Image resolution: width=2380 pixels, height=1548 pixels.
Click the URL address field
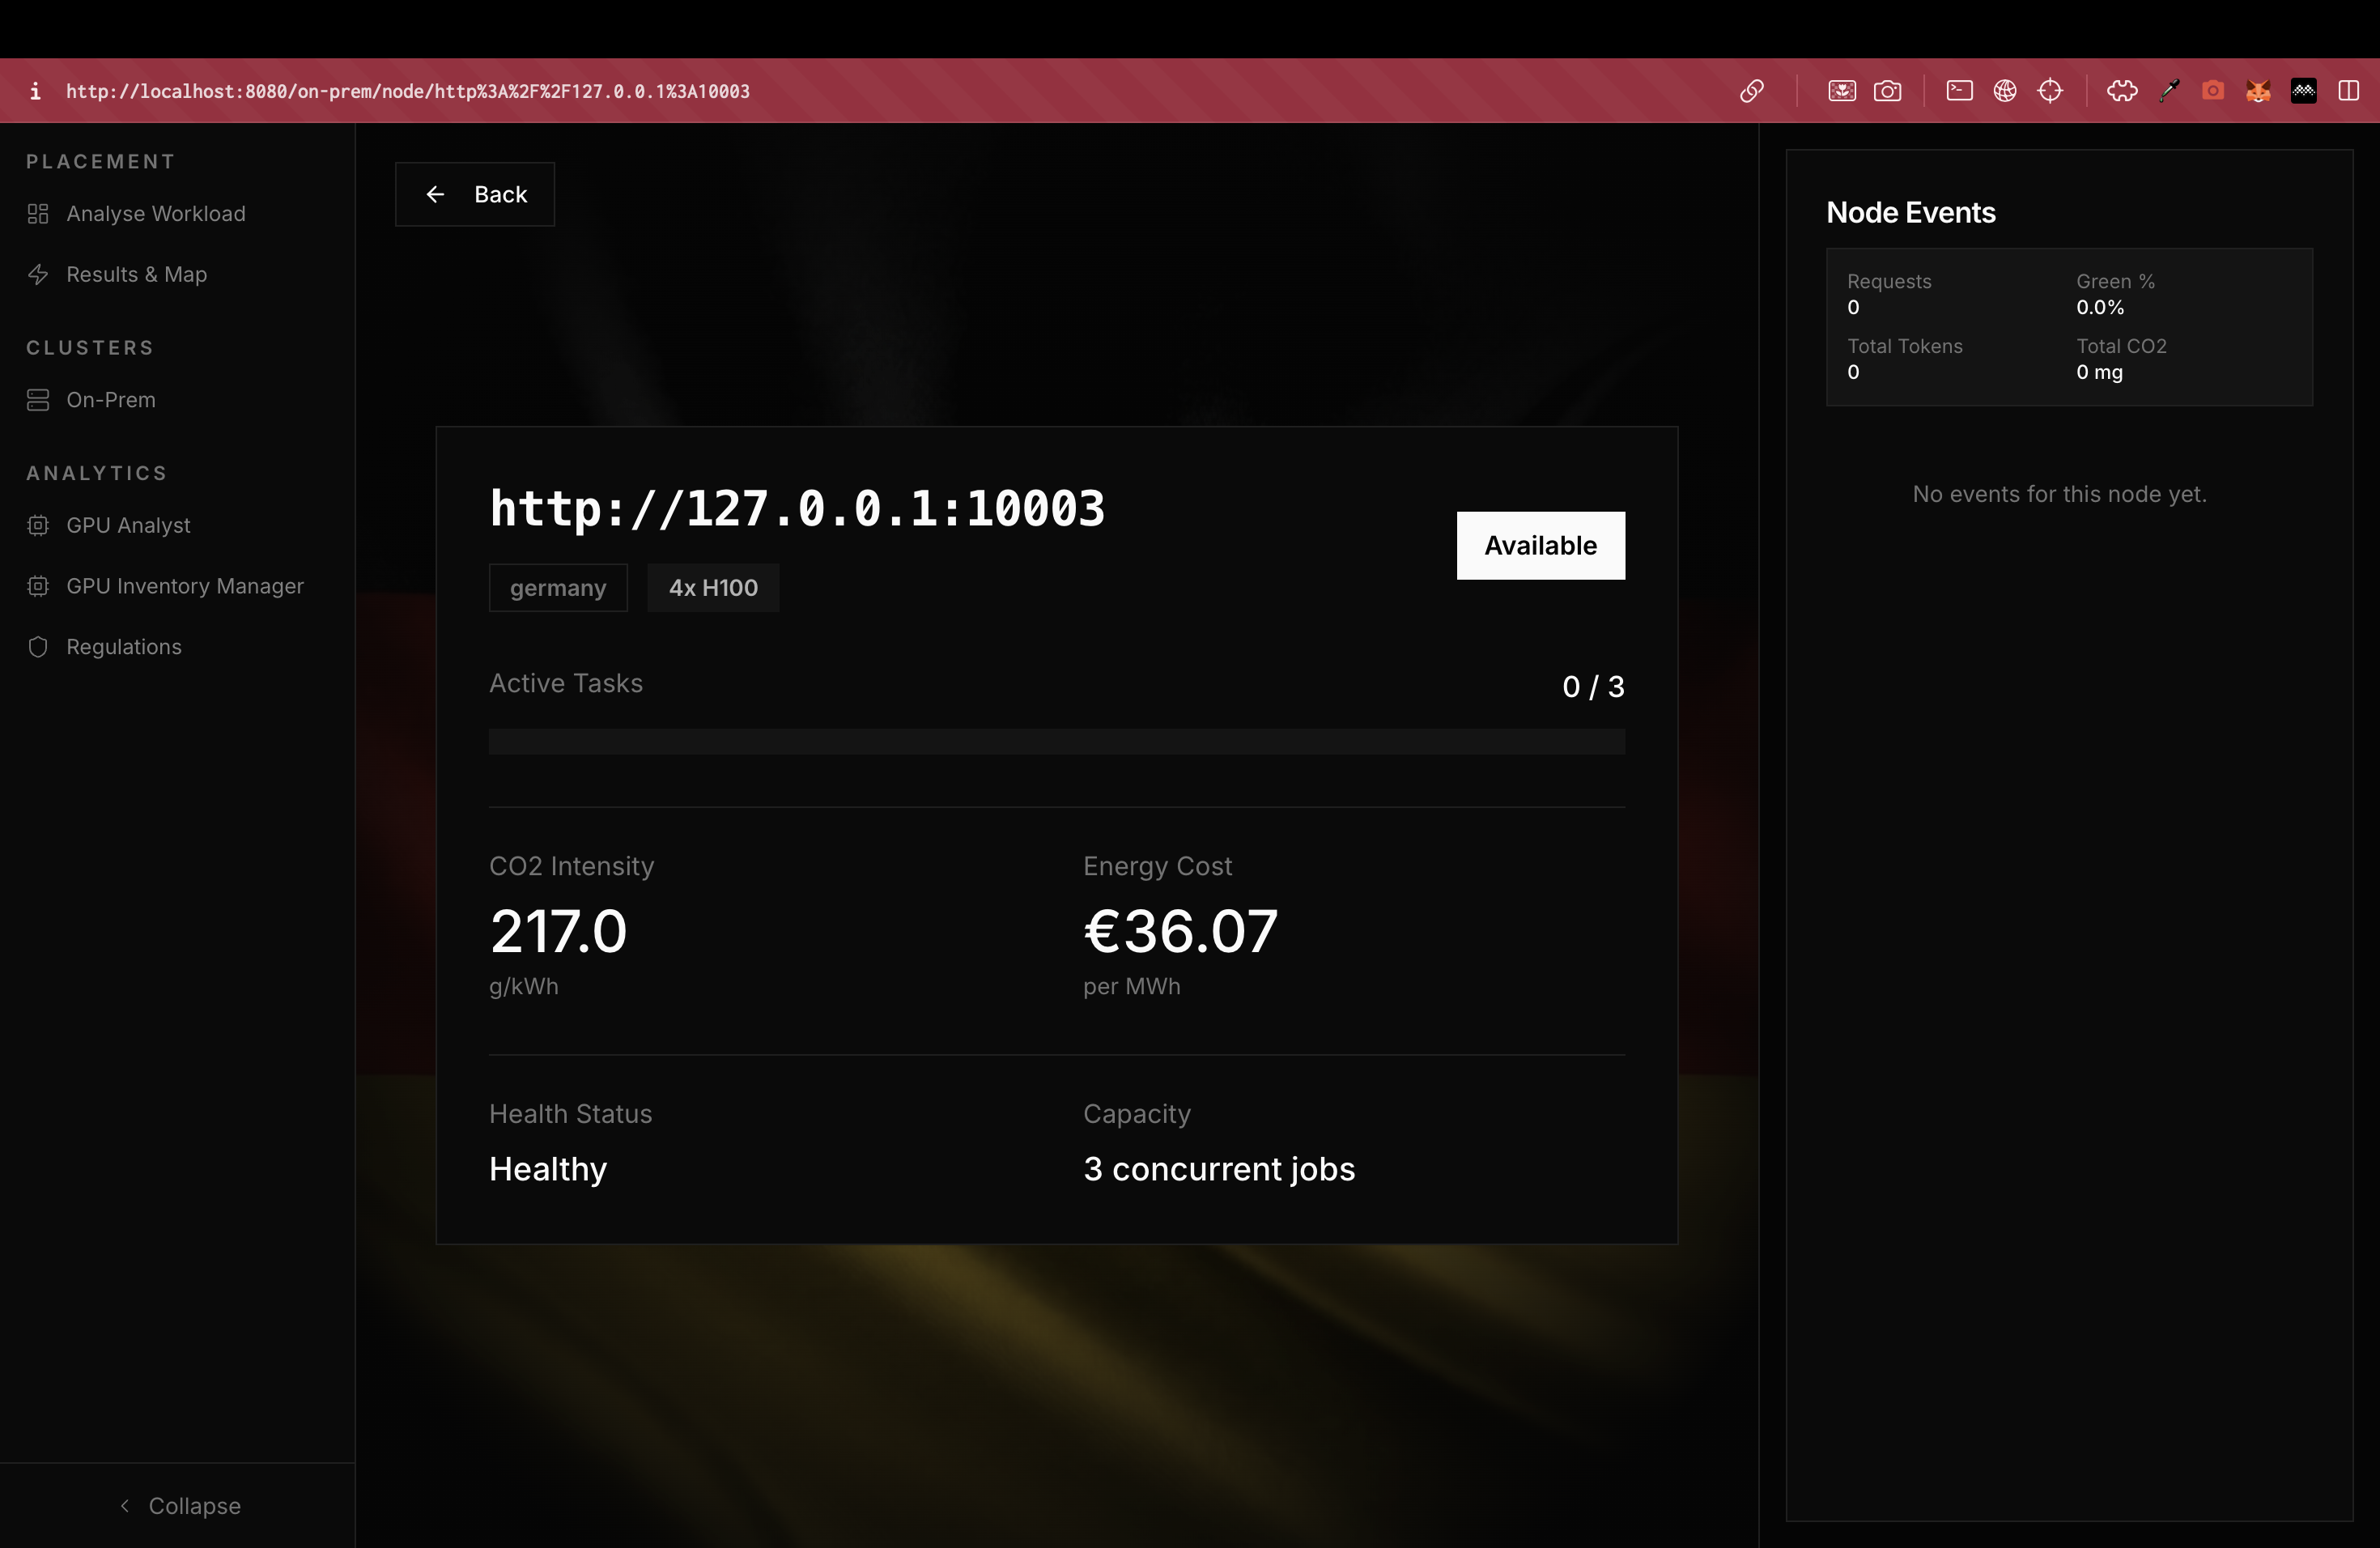click(x=408, y=91)
